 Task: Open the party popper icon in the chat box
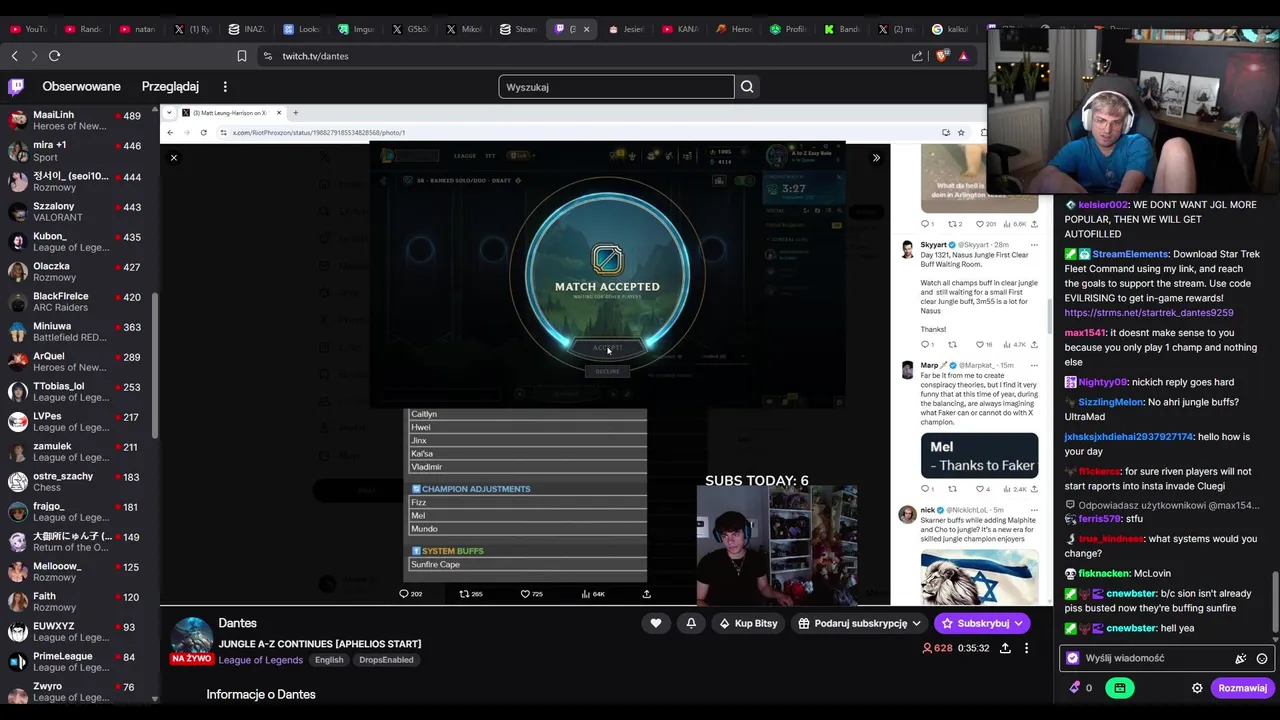pos(1241,658)
